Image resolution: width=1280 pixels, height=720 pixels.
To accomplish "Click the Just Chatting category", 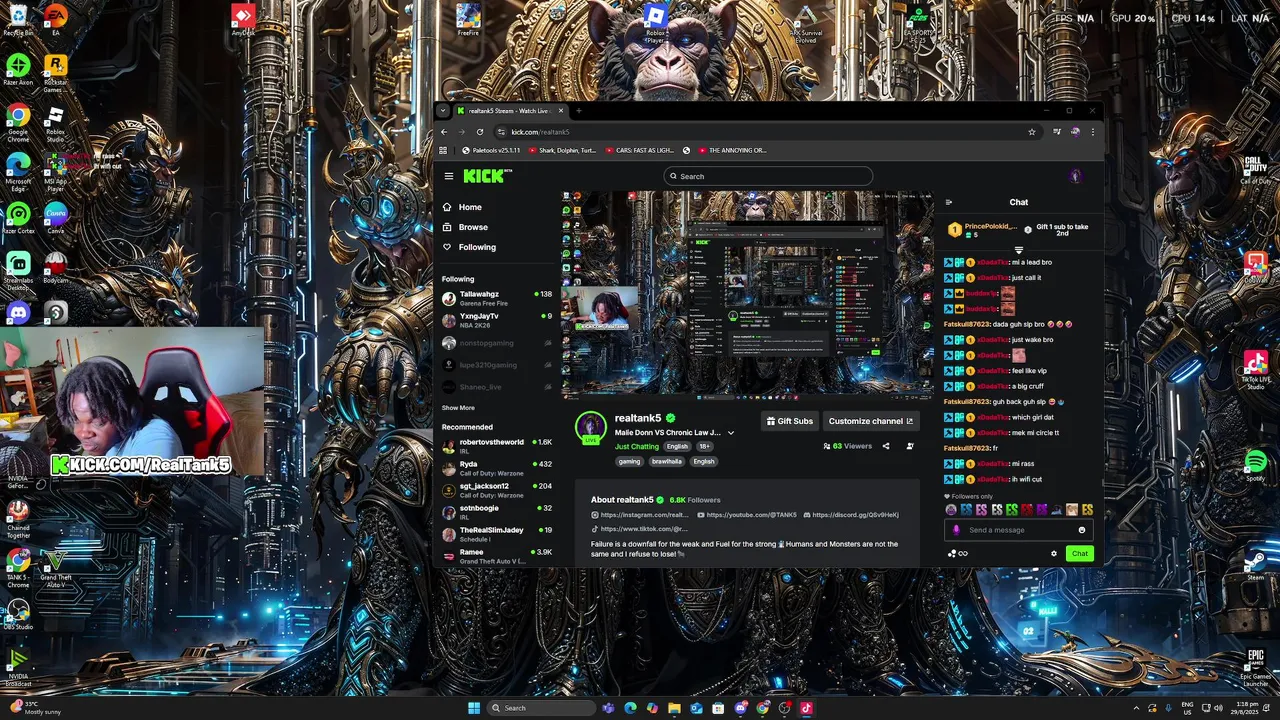I will pyautogui.click(x=637, y=446).
